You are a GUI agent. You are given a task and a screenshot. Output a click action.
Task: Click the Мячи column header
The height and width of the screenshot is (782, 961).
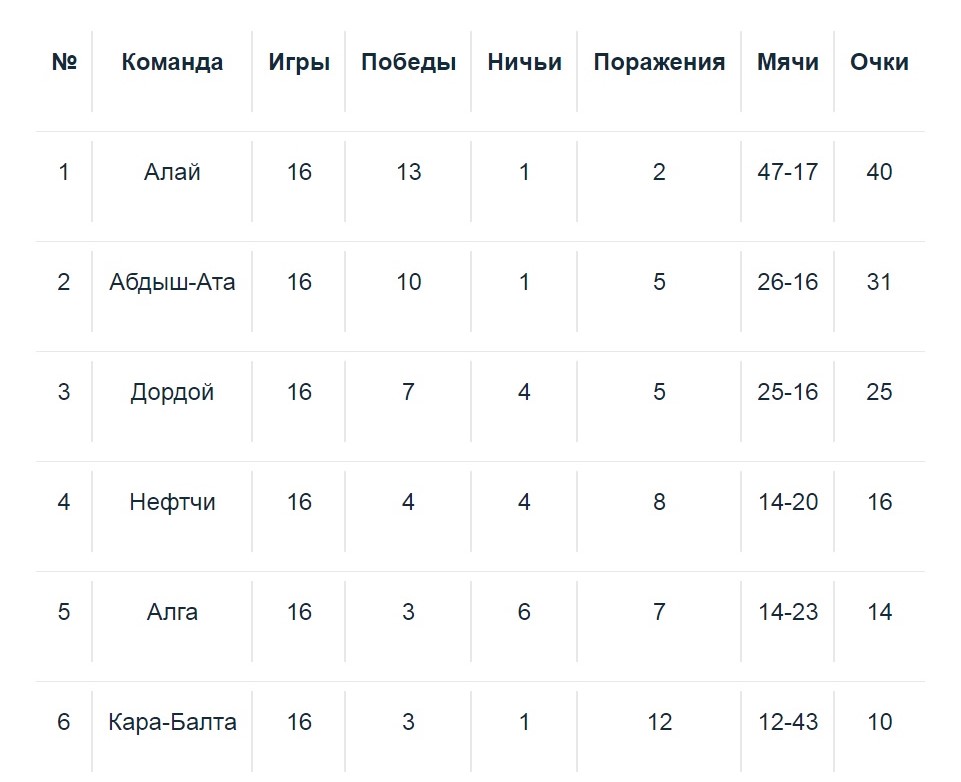click(x=788, y=62)
